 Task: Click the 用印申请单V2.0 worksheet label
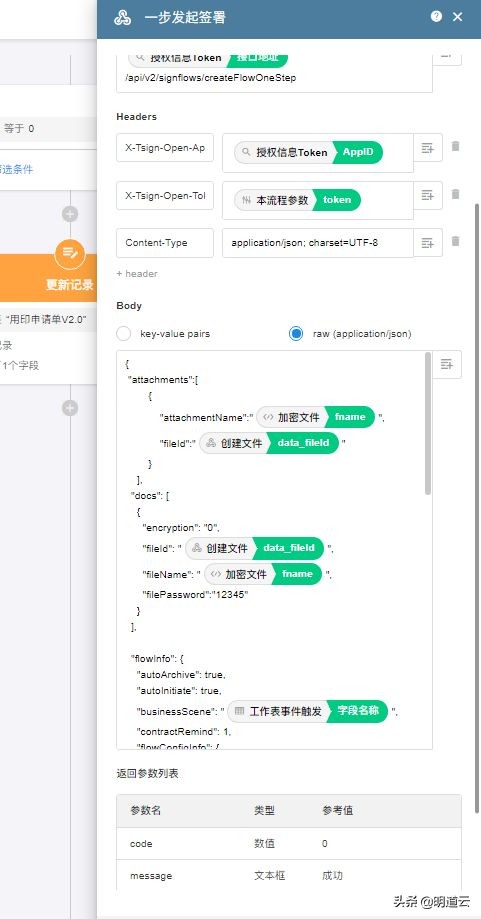[48, 319]
